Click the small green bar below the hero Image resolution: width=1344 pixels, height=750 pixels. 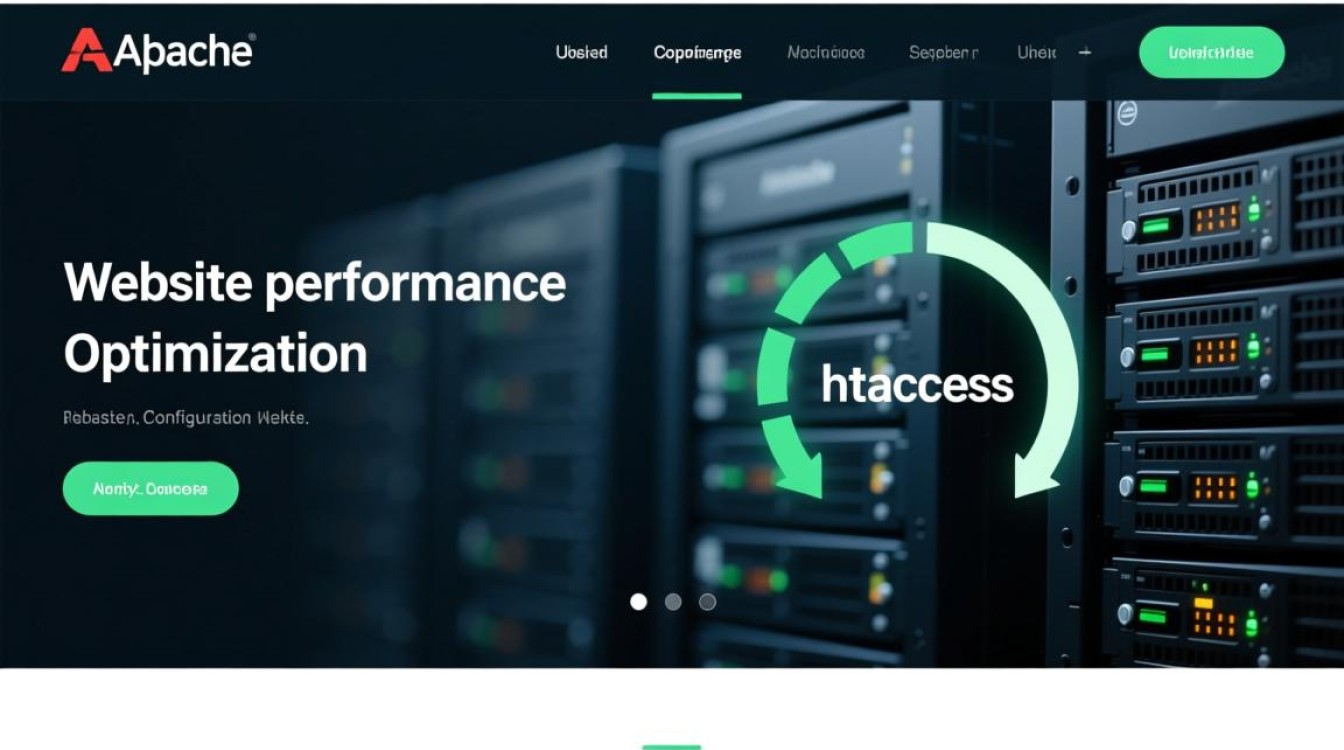[671, 746]
